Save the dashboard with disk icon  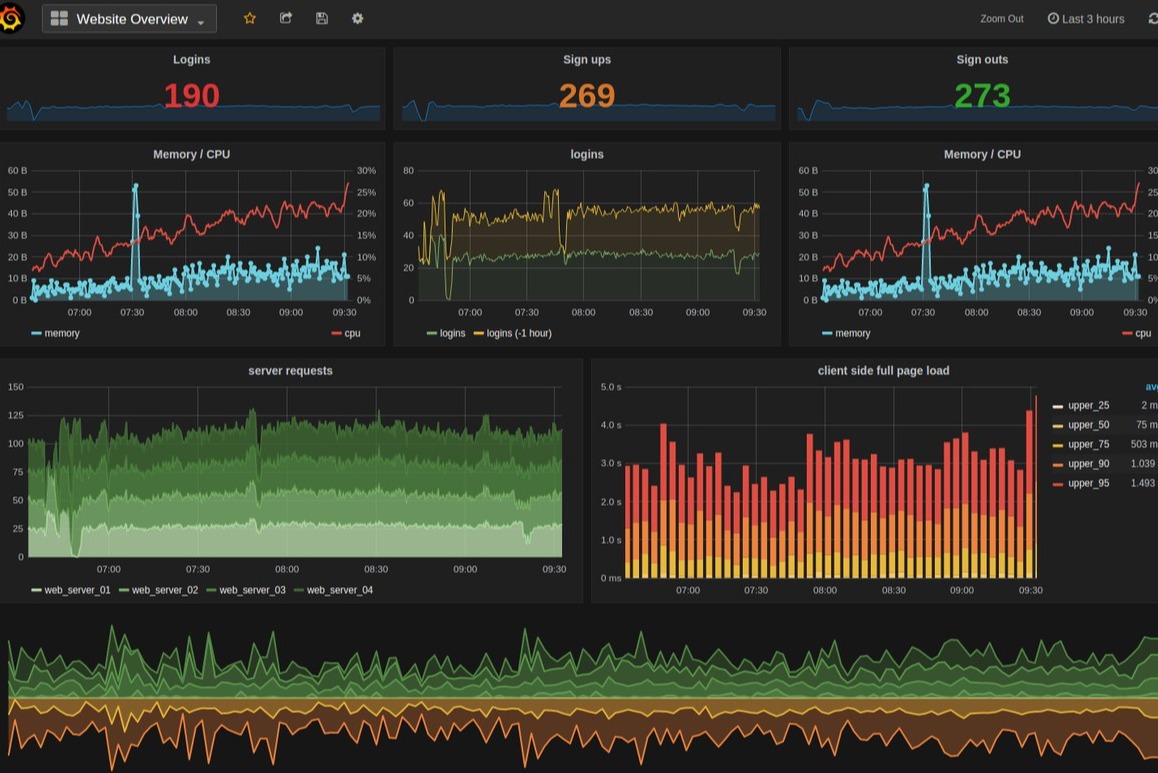tap(321, 18)
